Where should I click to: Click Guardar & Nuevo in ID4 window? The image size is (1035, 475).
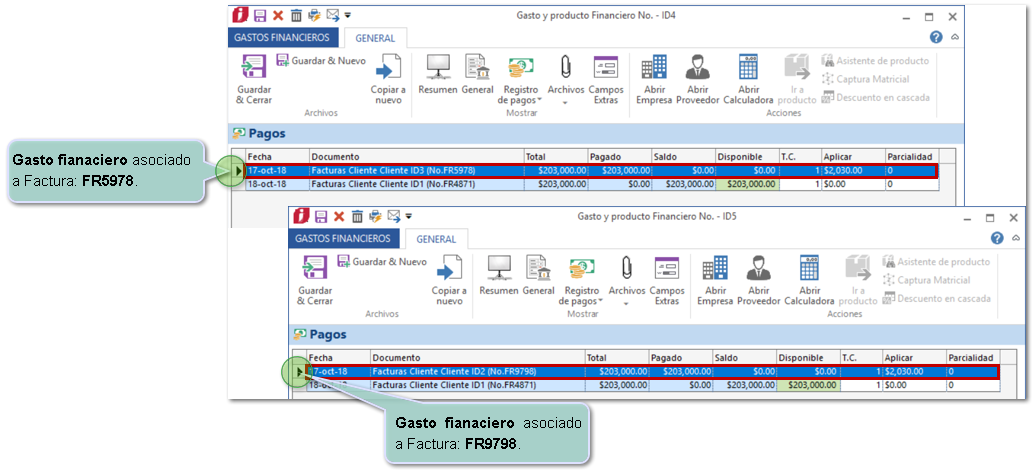pyautogui.click(x=320, y=61)
